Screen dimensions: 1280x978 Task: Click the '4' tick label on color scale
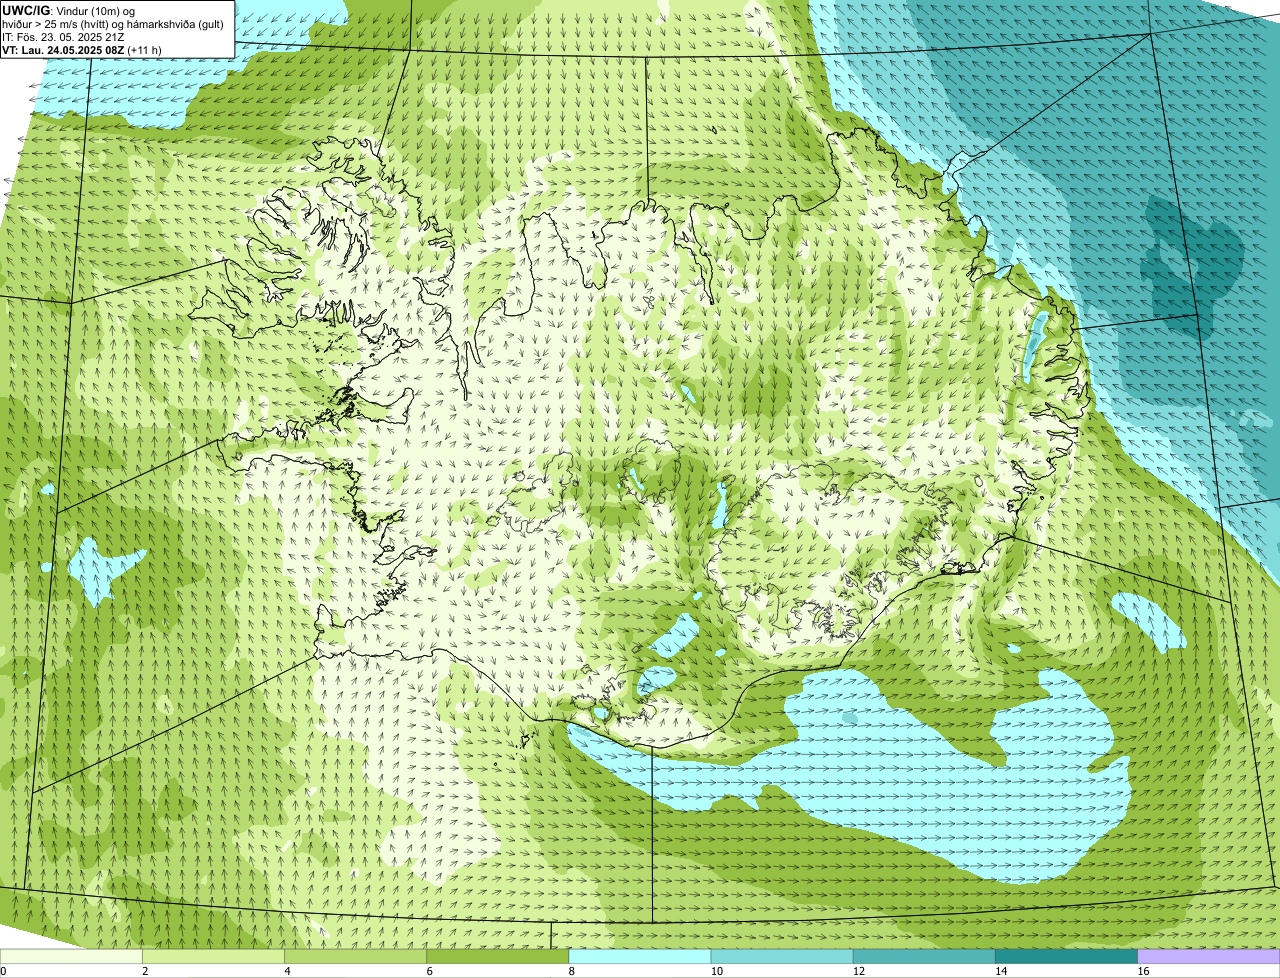287,971
